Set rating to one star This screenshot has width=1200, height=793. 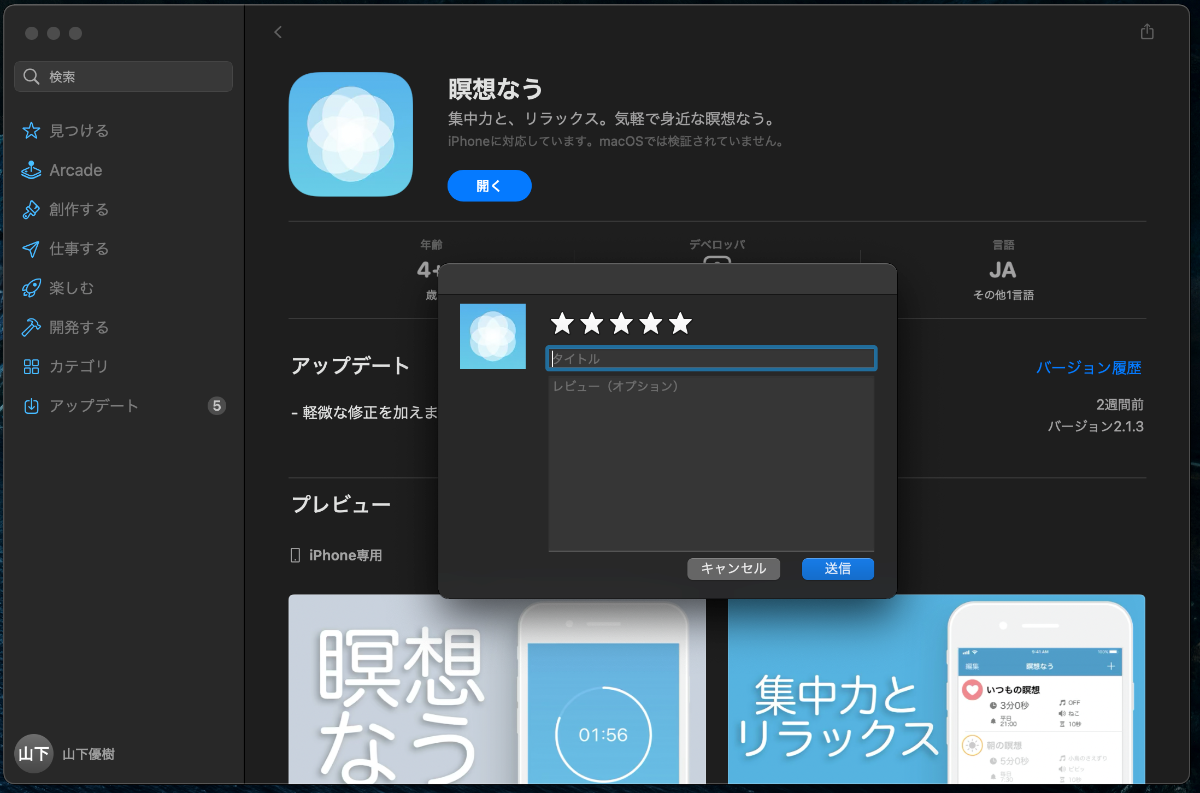point(563,323)
